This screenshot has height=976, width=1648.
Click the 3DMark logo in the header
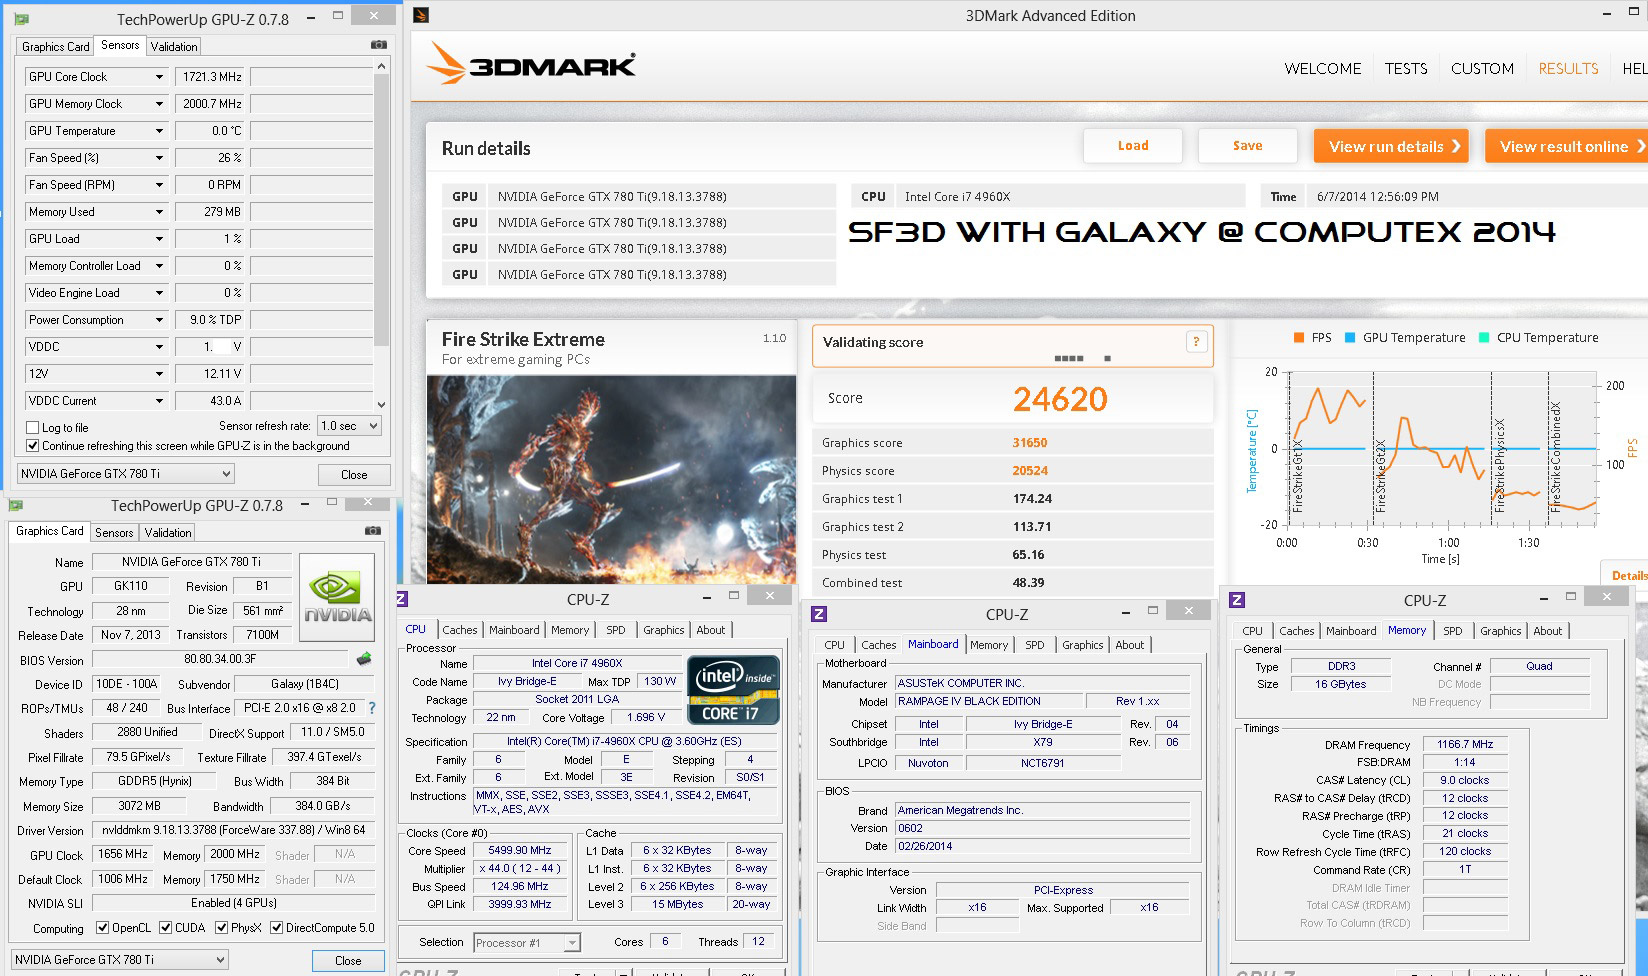coord(532,65)
